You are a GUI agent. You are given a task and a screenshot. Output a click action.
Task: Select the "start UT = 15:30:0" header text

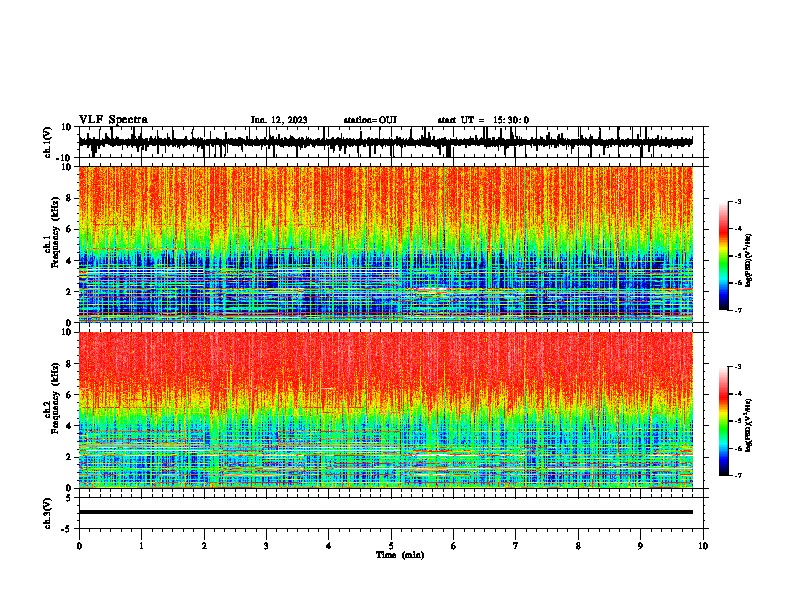pyautogui.click(x=483, y=120)
